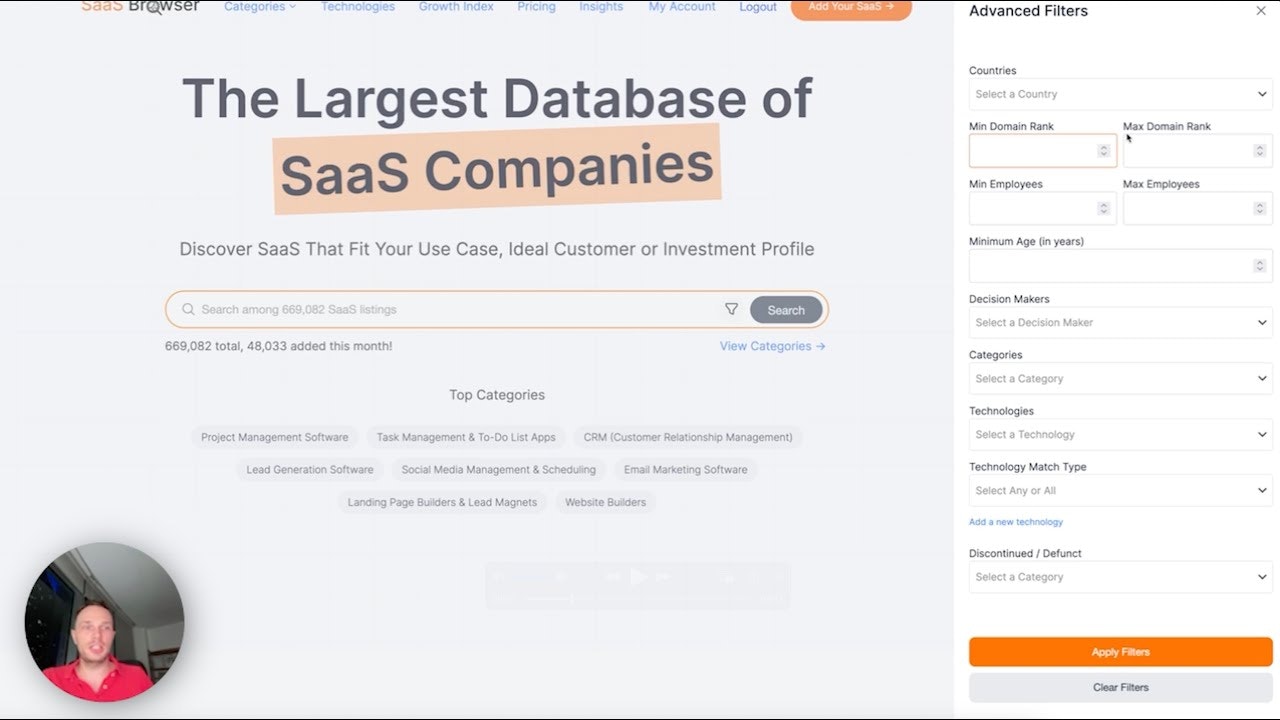Click the Add a new technology link
1280x720 pixels.
[x=1016, y=521]
